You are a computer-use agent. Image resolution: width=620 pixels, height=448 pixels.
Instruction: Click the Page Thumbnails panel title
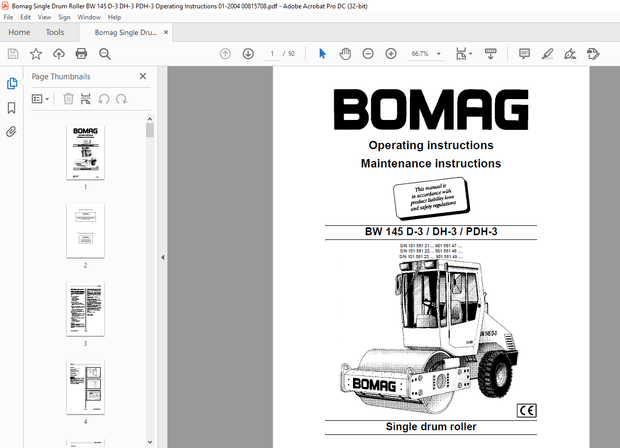pyautogui.click(x=61, y=77)
